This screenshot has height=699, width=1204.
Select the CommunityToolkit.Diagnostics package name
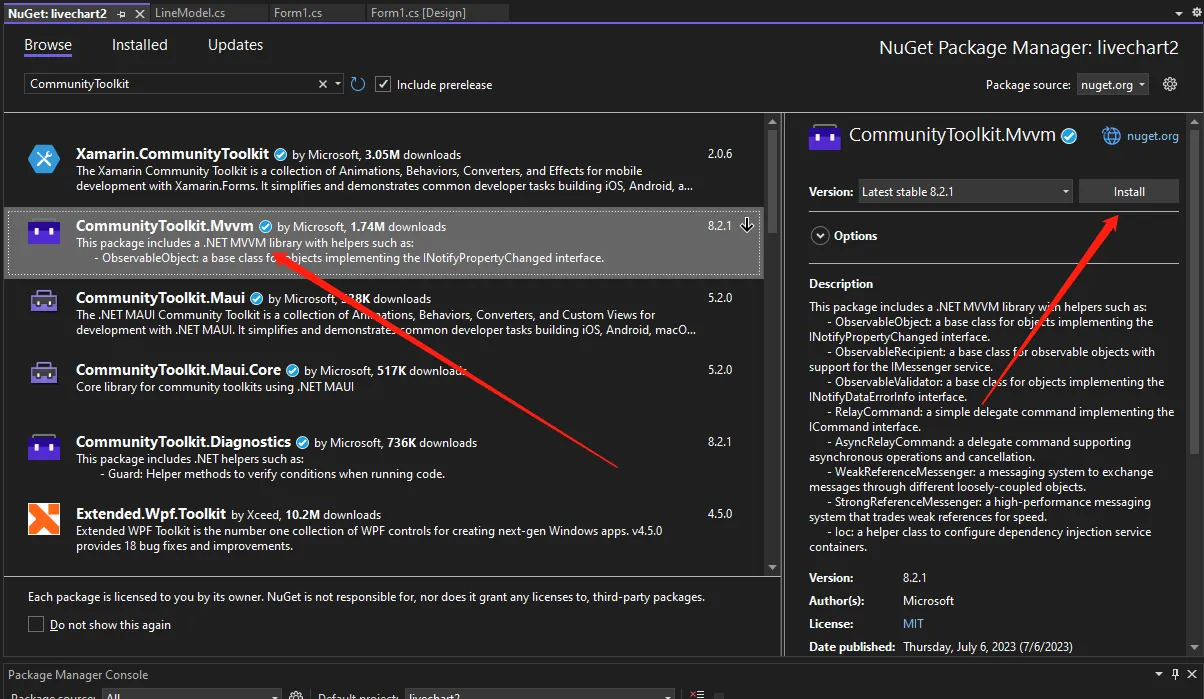click(x=183, y=442)
